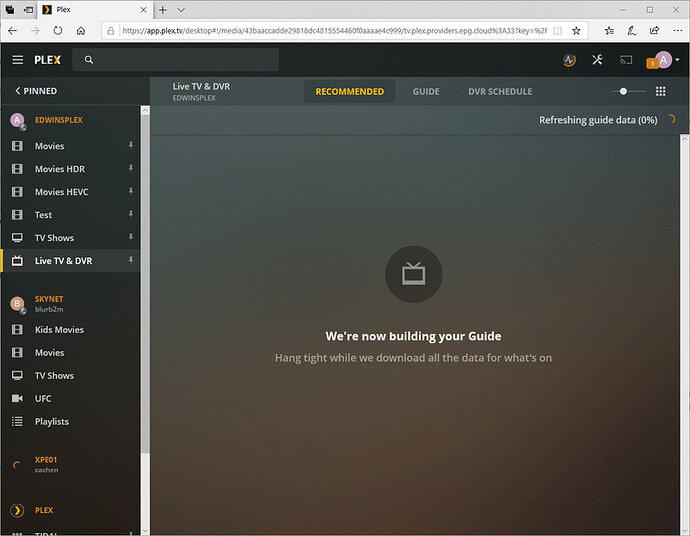Go back via PINNED chevron
This screenshot has width=690, height=536.
(36, 91)
